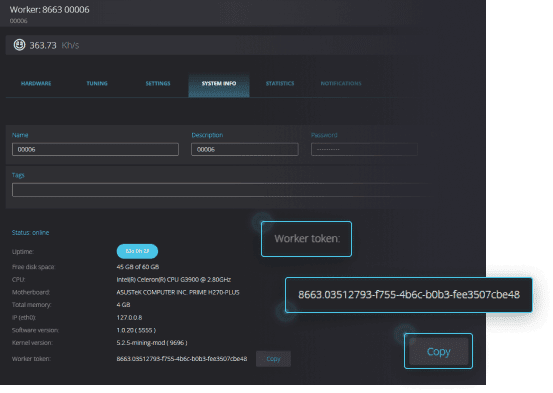Click the Status: online text

30,232
